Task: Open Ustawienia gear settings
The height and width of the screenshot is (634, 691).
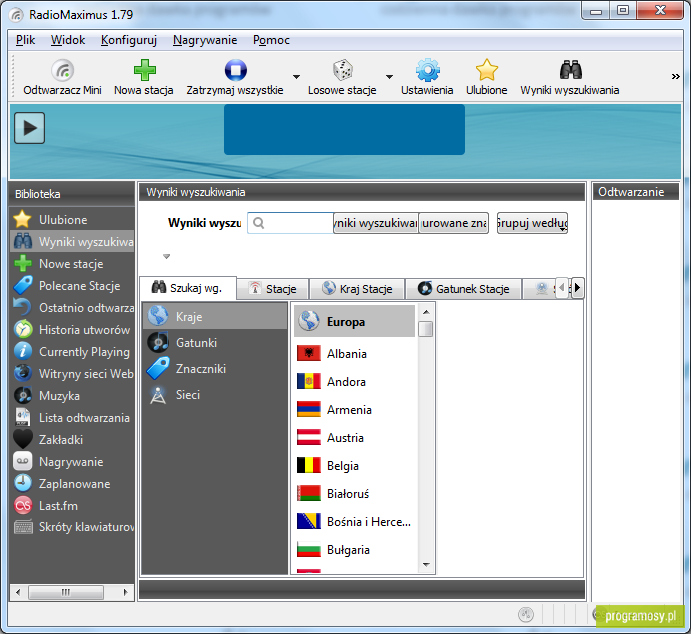Action: click(427, 78)
